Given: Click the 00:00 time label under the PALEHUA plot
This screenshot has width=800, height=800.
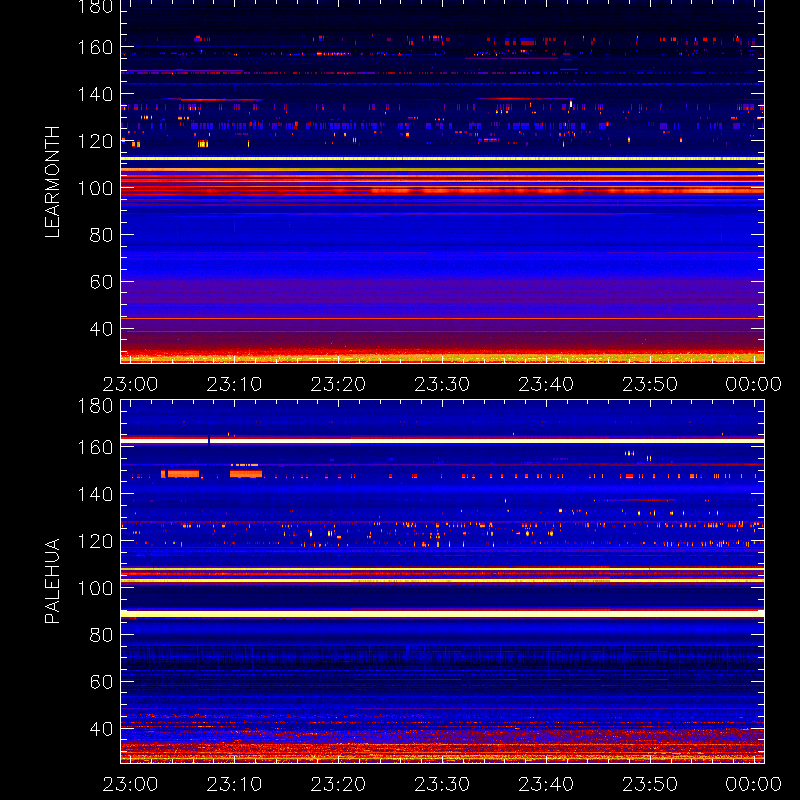Looking at the screenshot, I should [754, 784].
